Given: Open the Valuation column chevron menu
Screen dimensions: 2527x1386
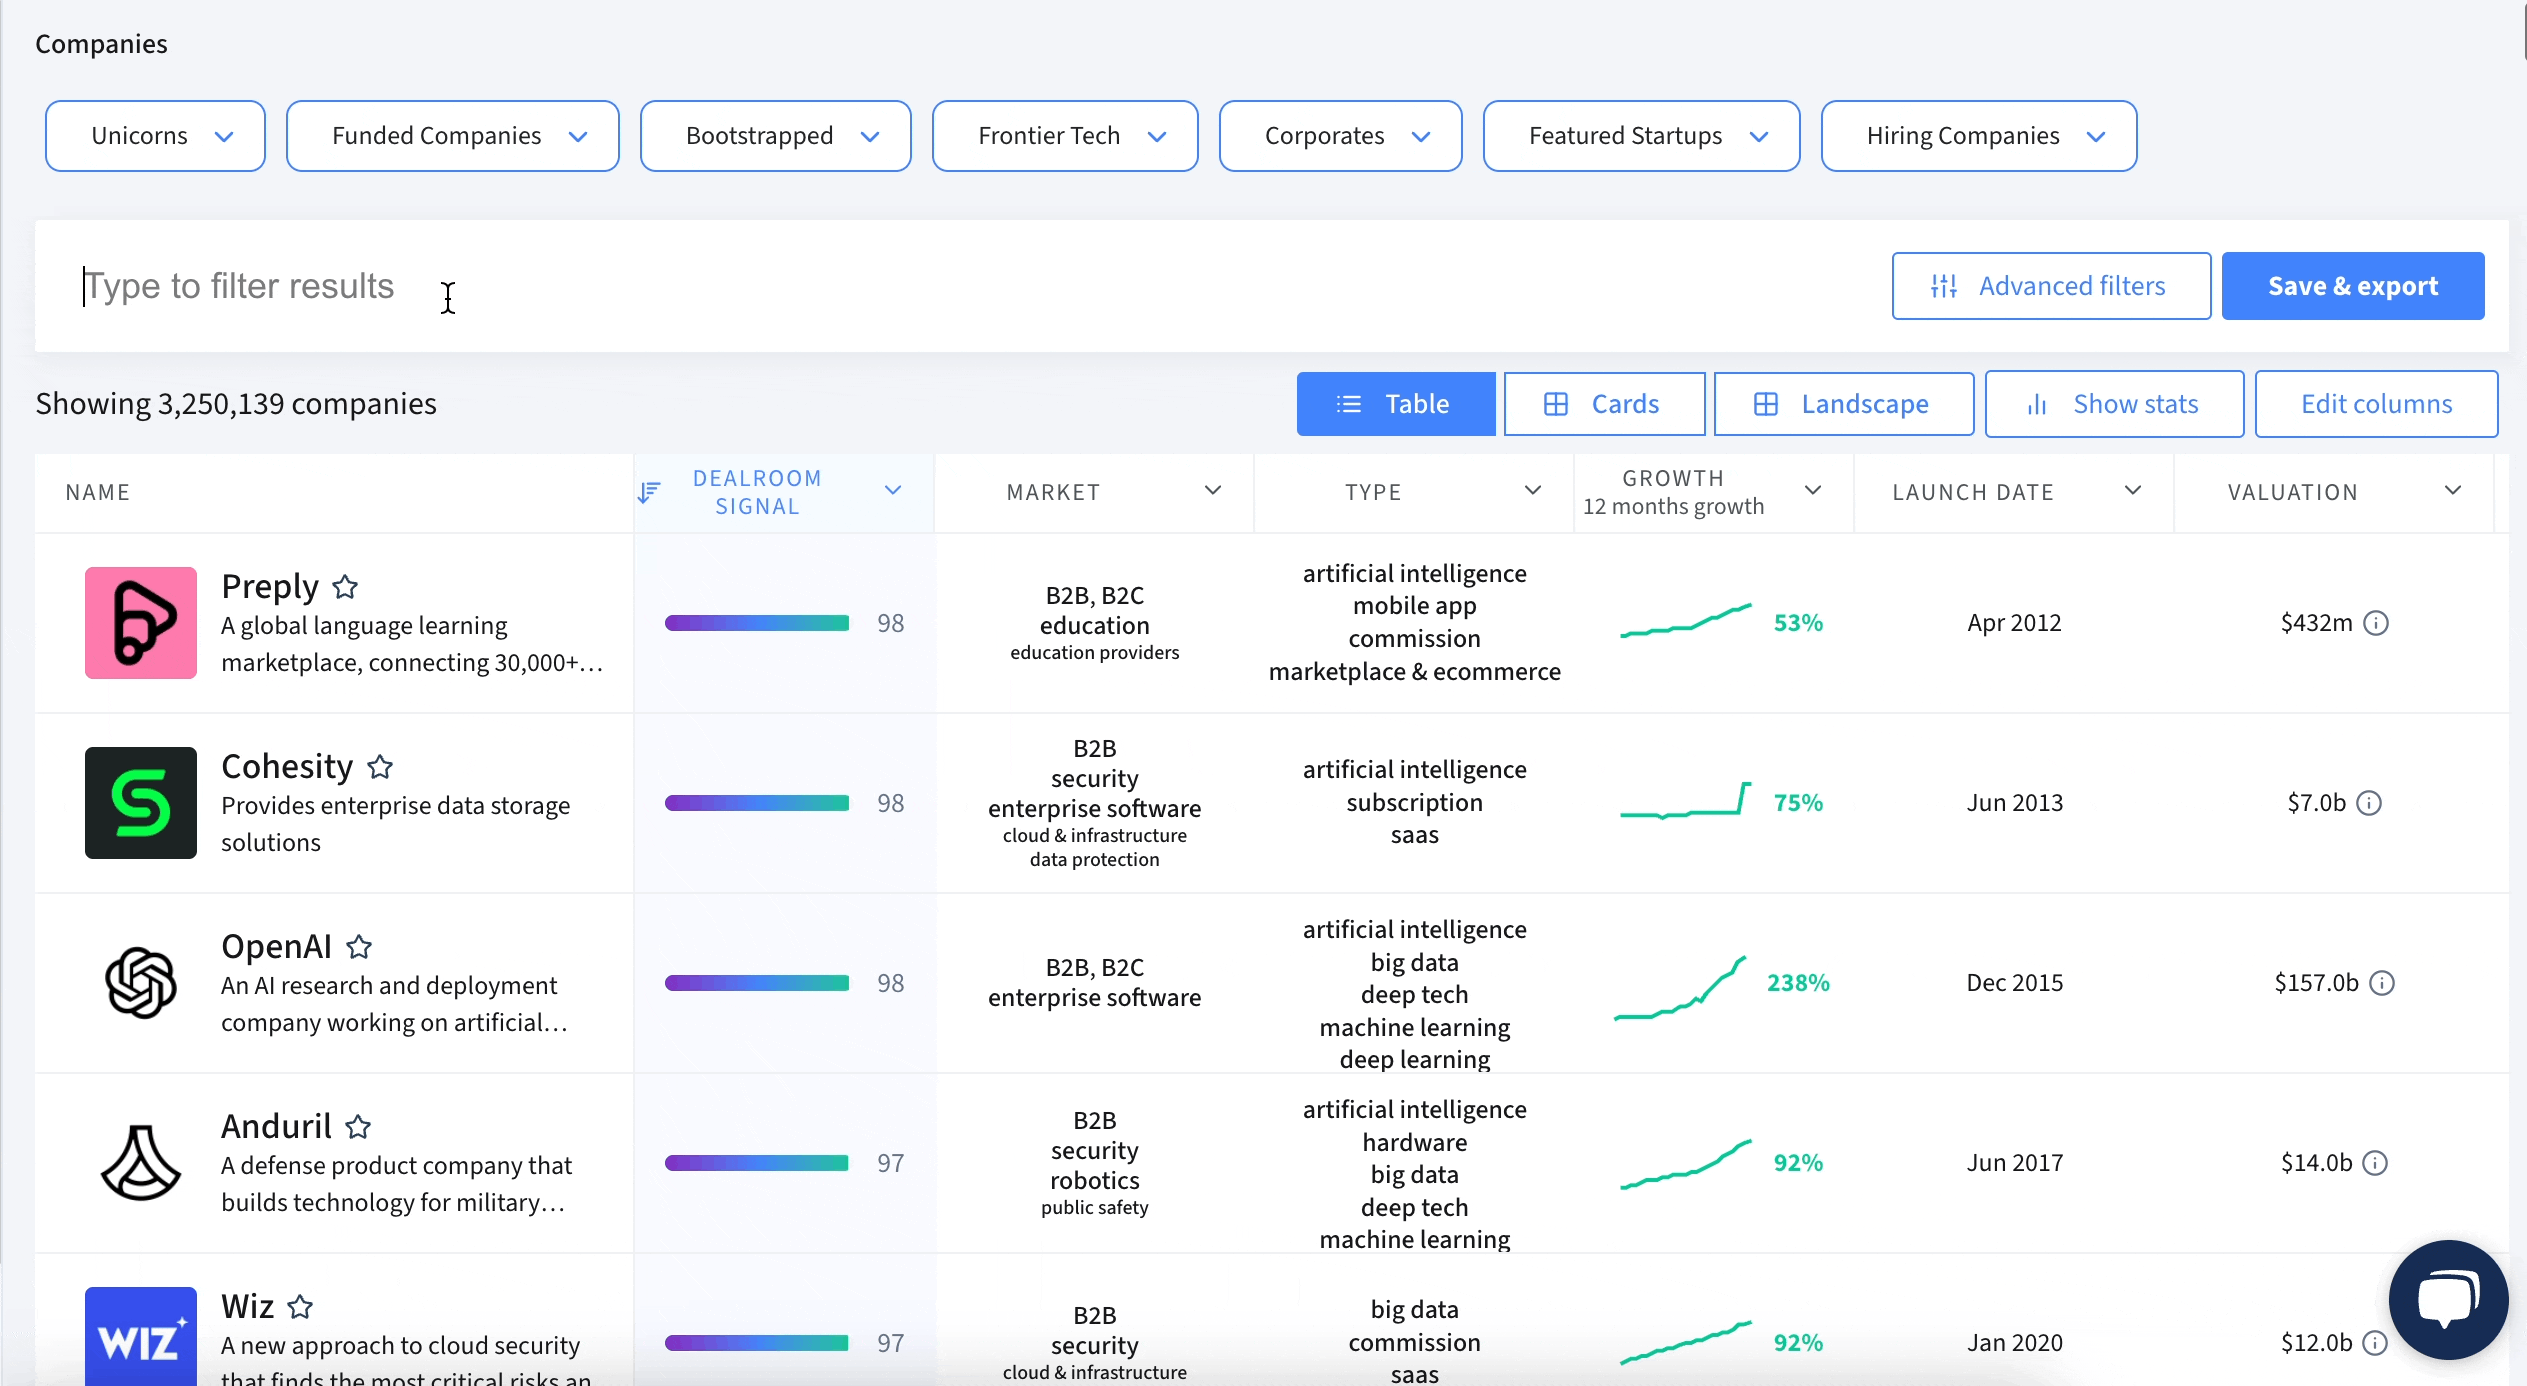Looking at the screenshot, I should coord(2453,490).
